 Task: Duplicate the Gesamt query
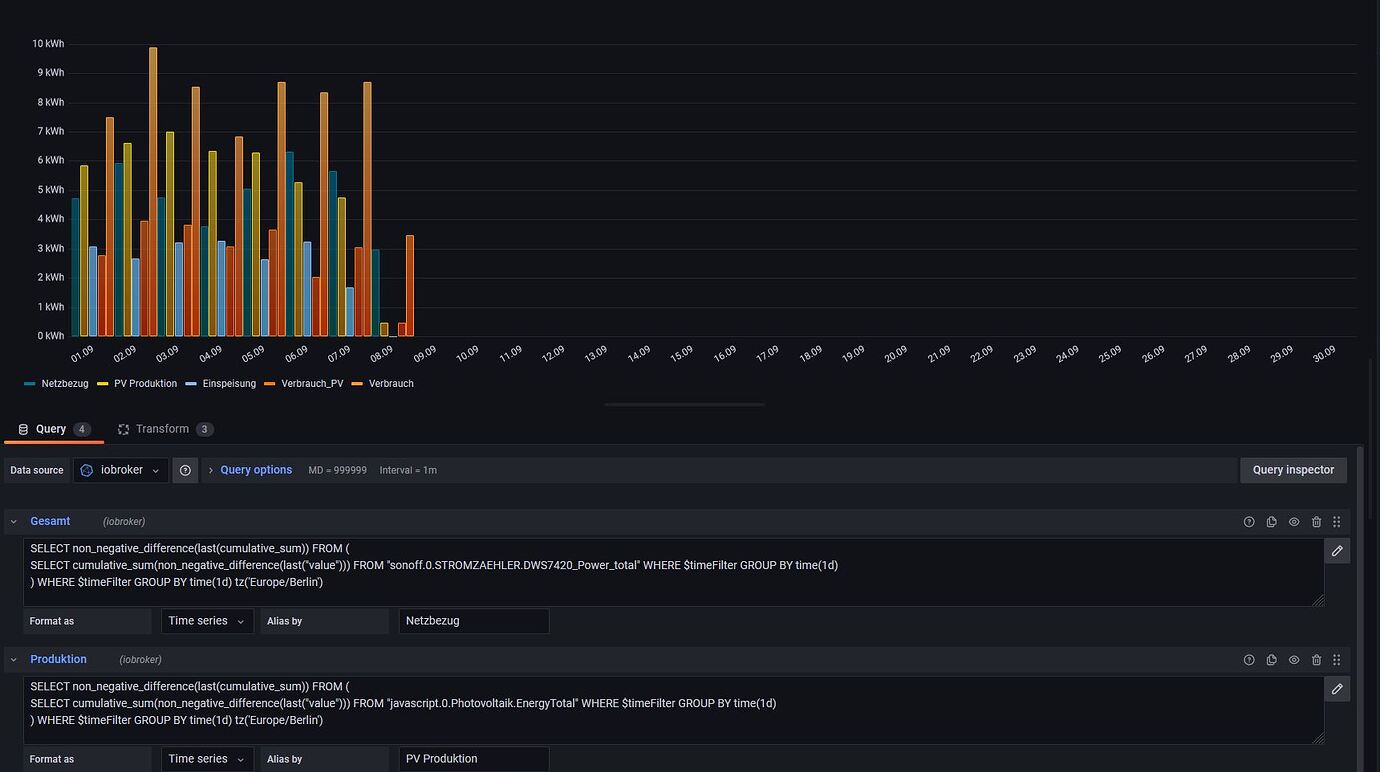(1271, 521)
